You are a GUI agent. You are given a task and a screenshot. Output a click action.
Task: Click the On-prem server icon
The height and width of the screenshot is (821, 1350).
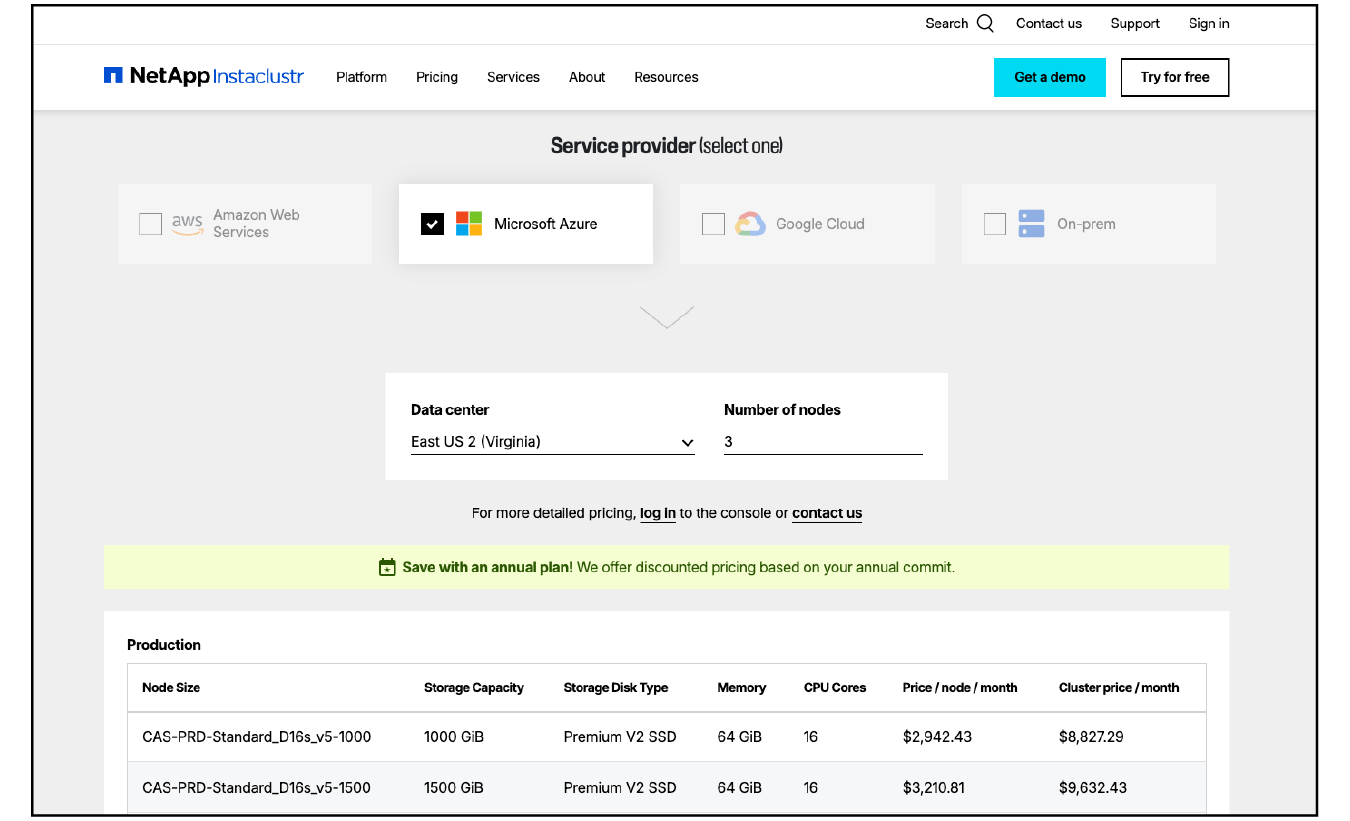click(1030, 223)
